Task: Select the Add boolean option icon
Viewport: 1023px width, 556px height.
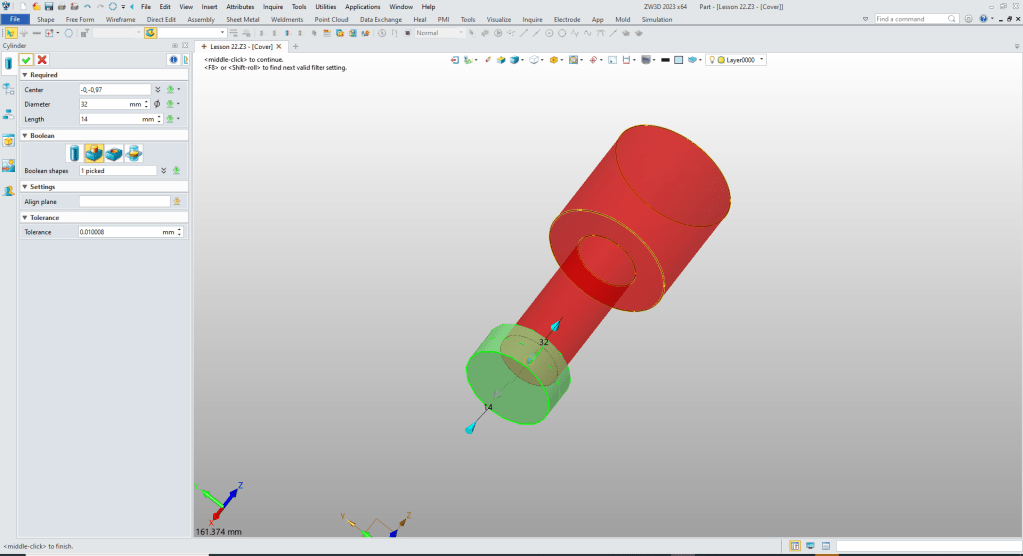Action: pyautogui.click(x=94, y=153)
